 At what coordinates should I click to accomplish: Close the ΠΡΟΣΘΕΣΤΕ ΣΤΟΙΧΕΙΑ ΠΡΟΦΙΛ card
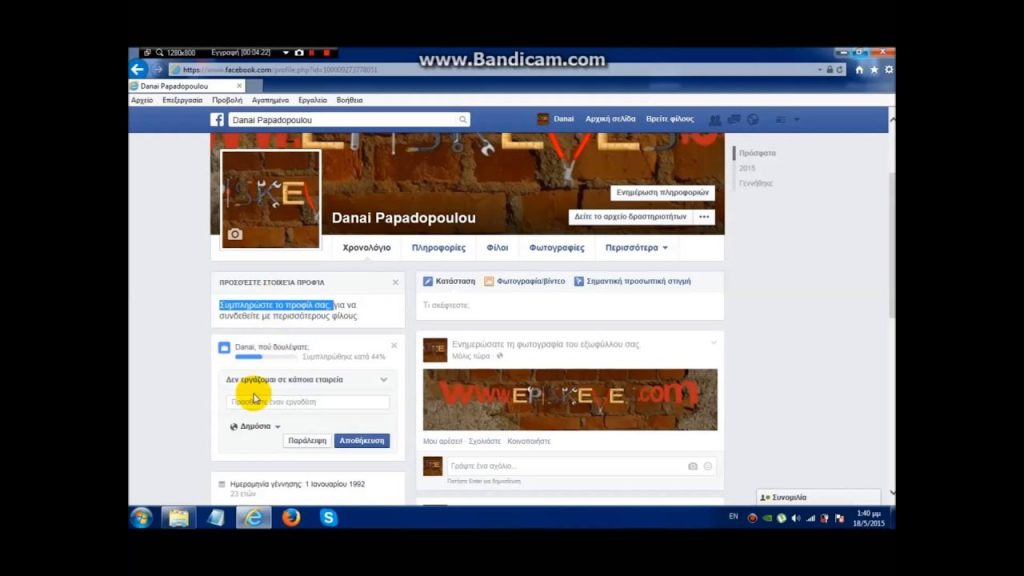[x=395, y=282]
